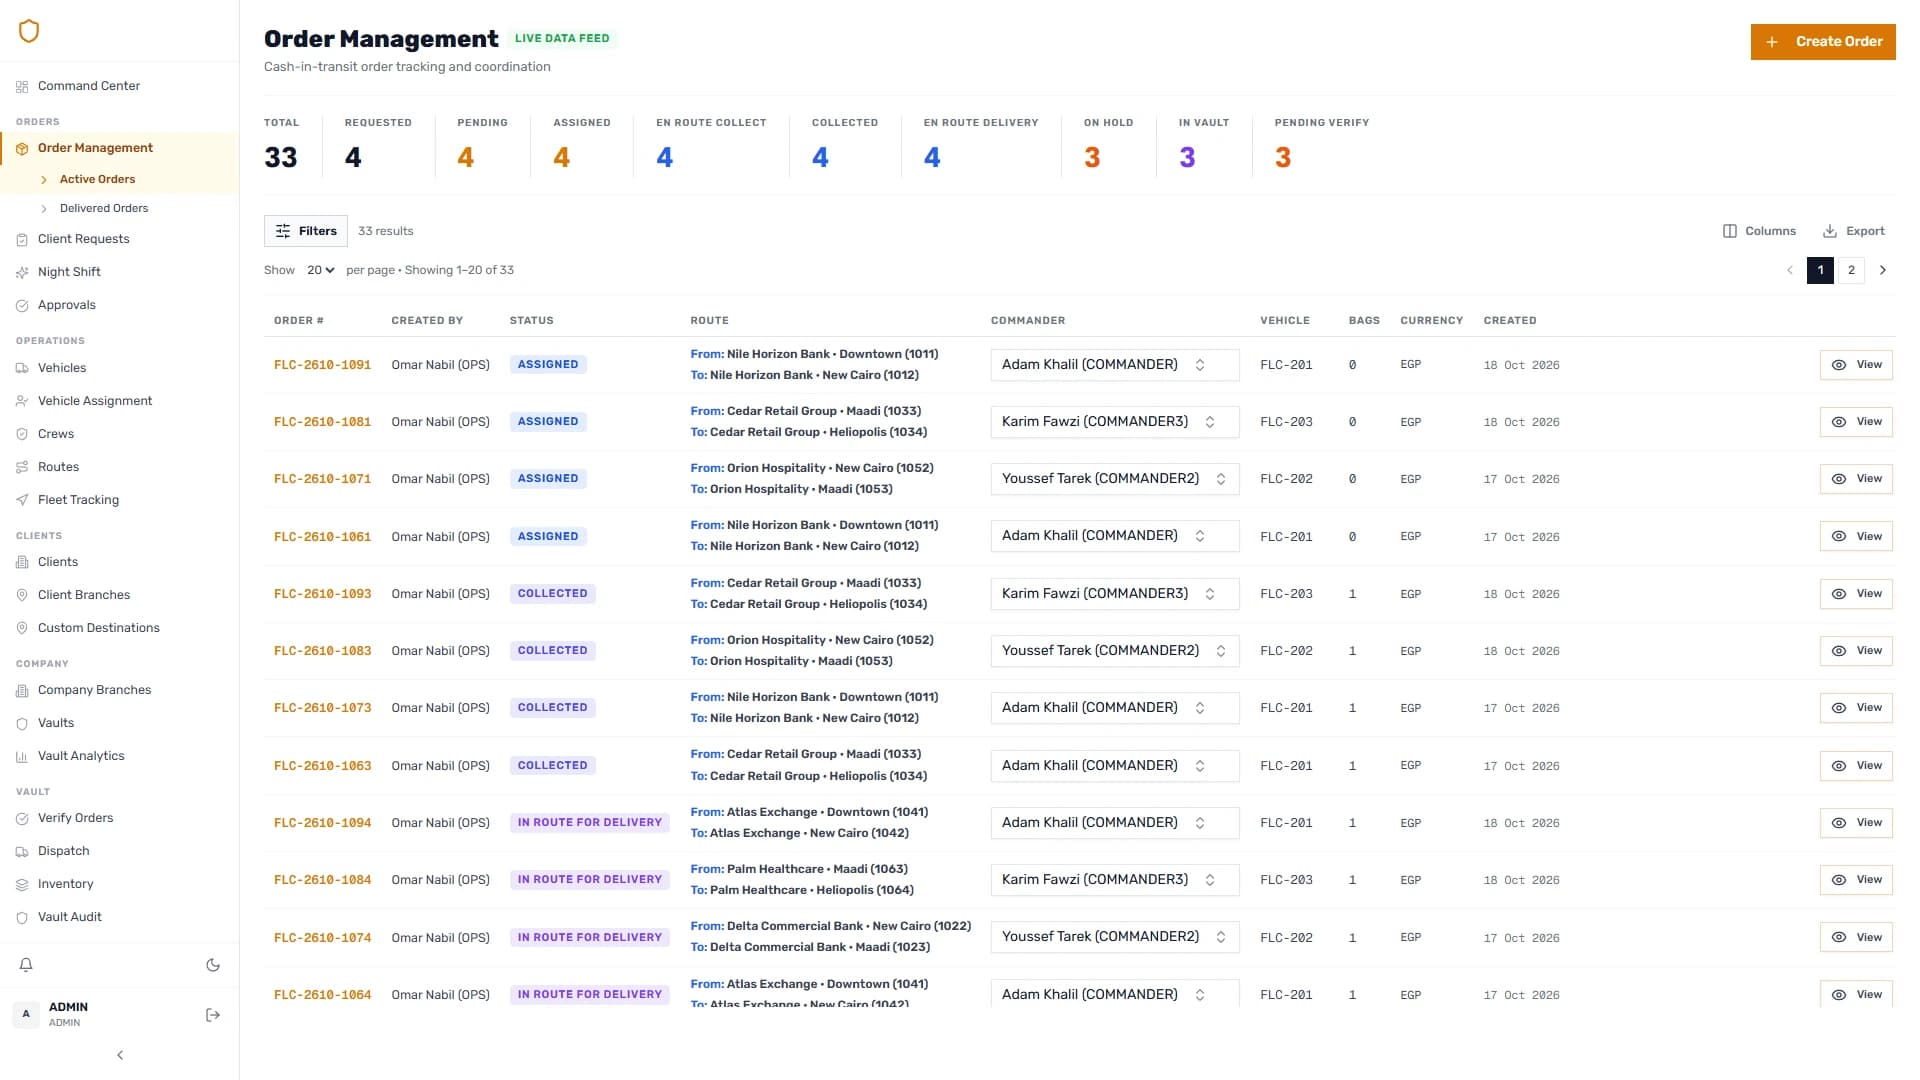Open the Filters panel
This screenshot has height=1080, width=1920.
(306, 231)
